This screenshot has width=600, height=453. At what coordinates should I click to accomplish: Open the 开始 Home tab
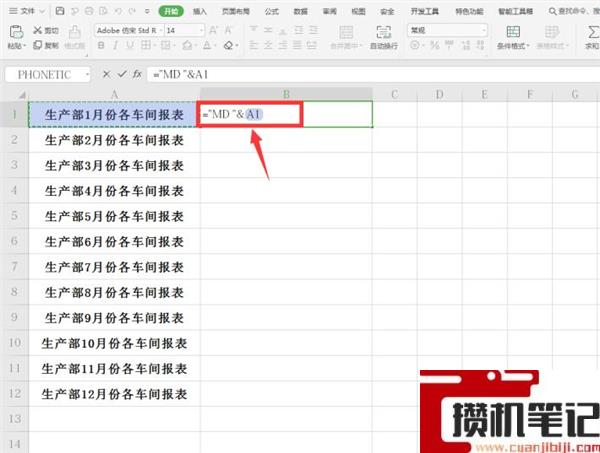pyautogui.click(x=171, y=11)
